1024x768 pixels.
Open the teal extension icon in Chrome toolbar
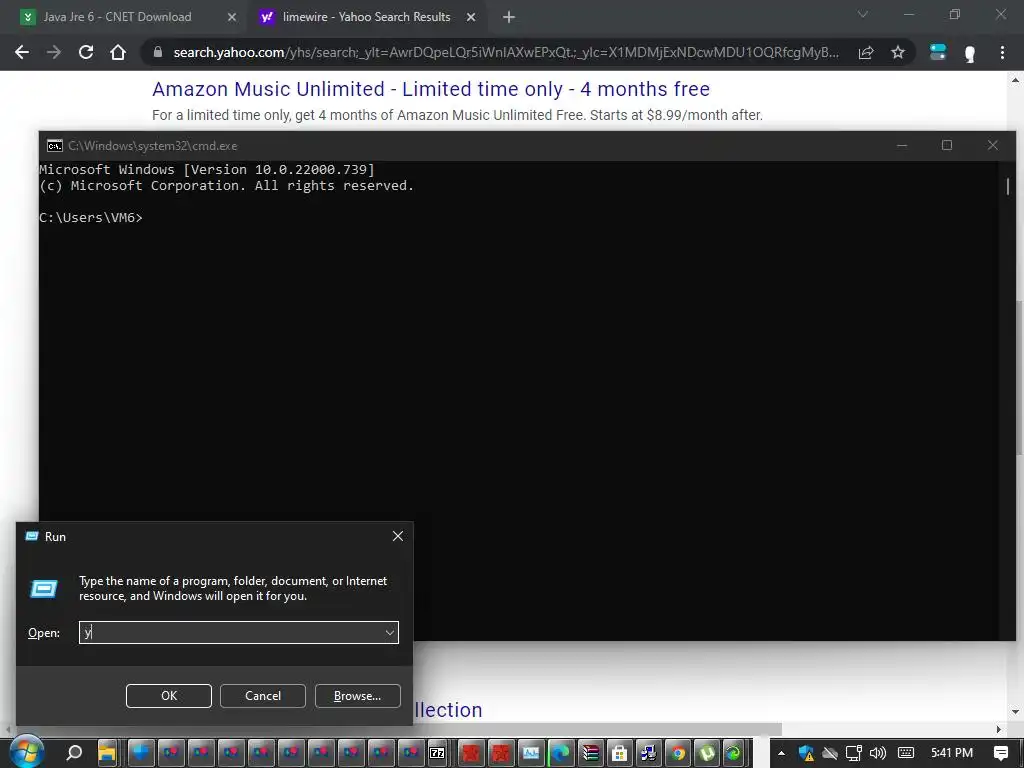[x=938, y=52]
